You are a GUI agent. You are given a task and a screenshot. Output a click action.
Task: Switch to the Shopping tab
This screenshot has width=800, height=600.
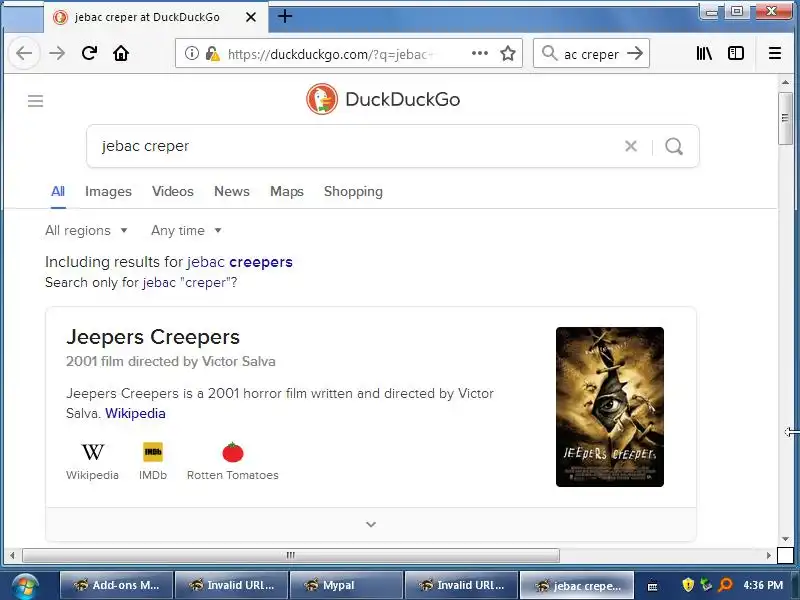point(353,191)
